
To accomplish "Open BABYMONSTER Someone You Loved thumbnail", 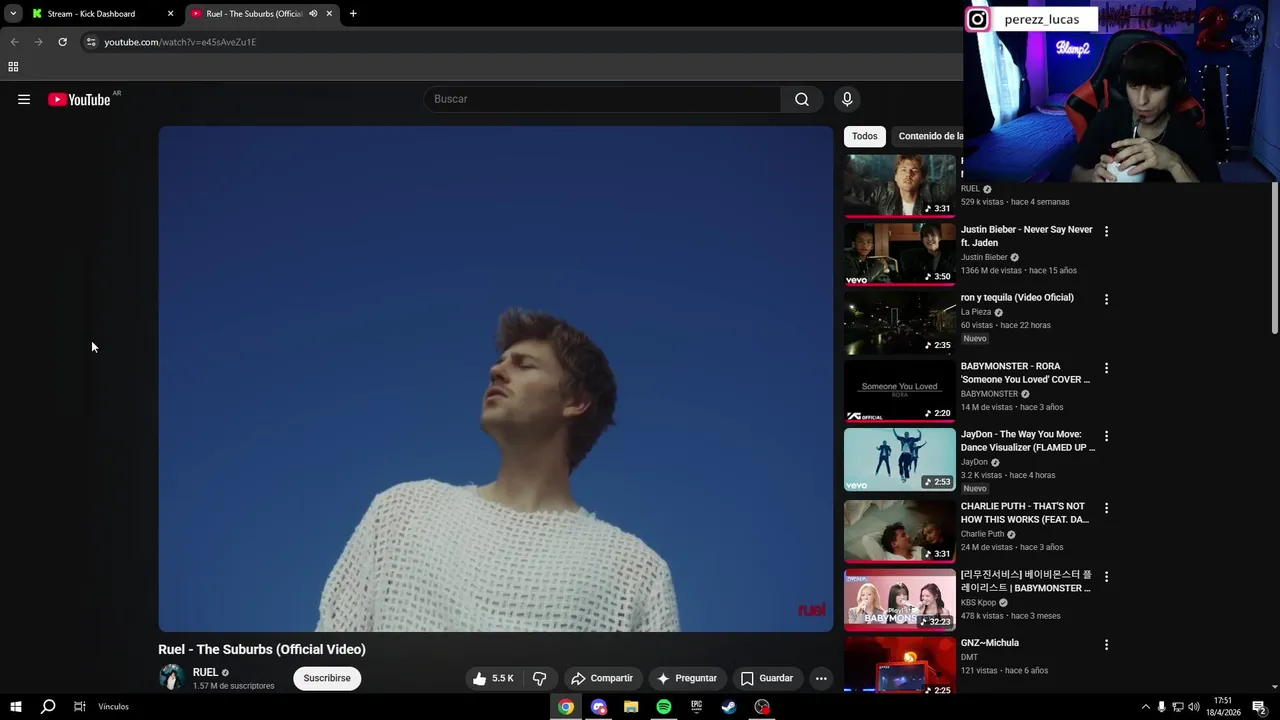I will tap(900, 391).
